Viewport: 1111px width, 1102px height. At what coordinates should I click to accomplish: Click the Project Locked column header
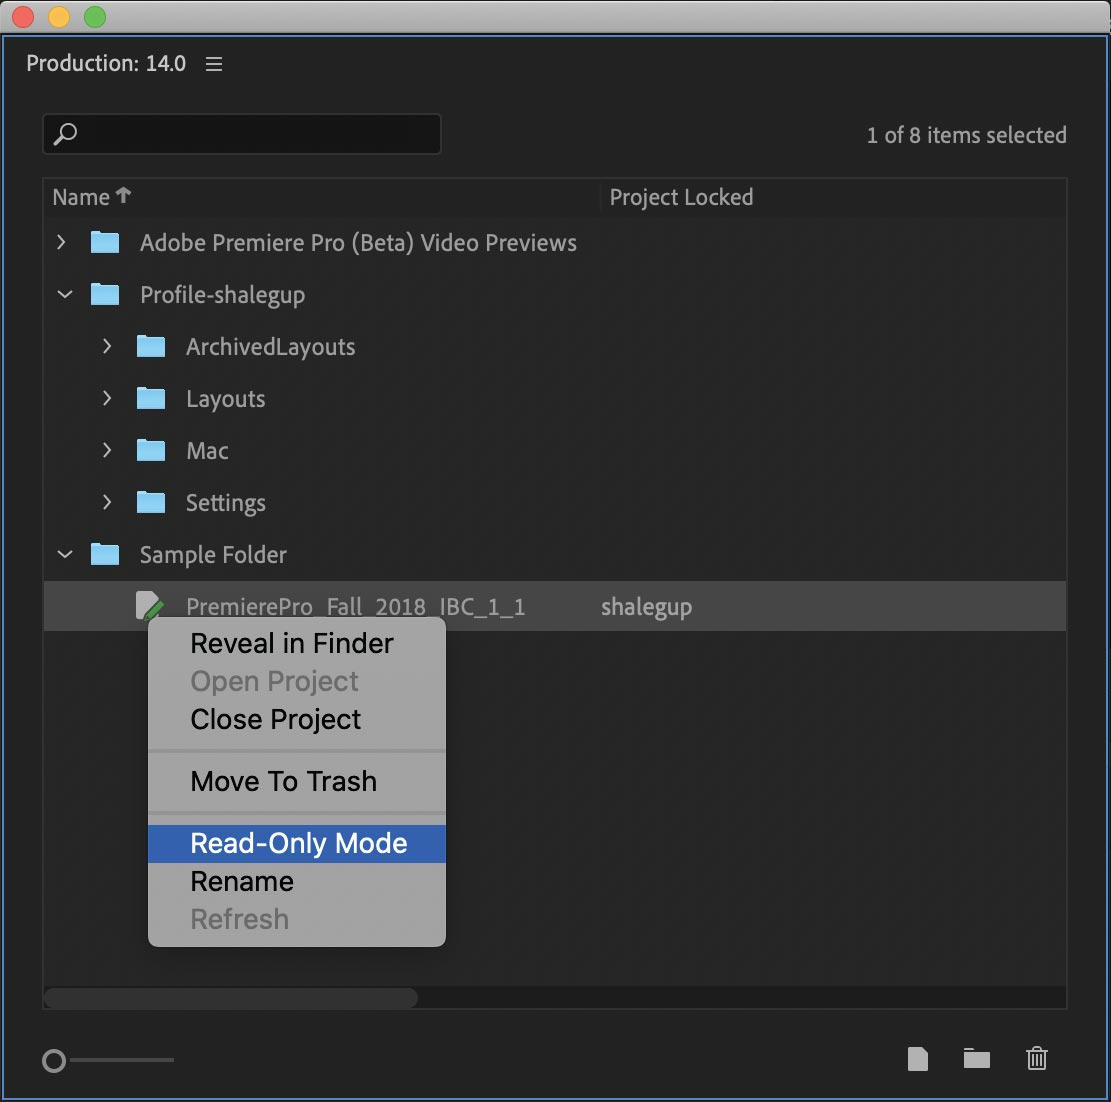pyautogui.click(x=681, y=197)
